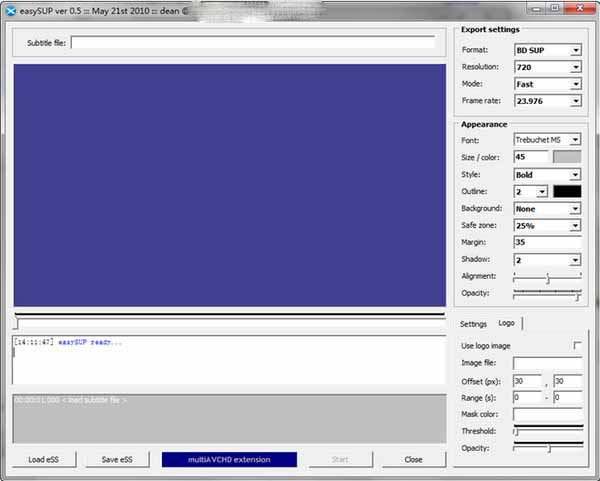This screenshot has width=600, height=481.
Task: Expand the Shadow dropdown
Action: tap(547, 260)
